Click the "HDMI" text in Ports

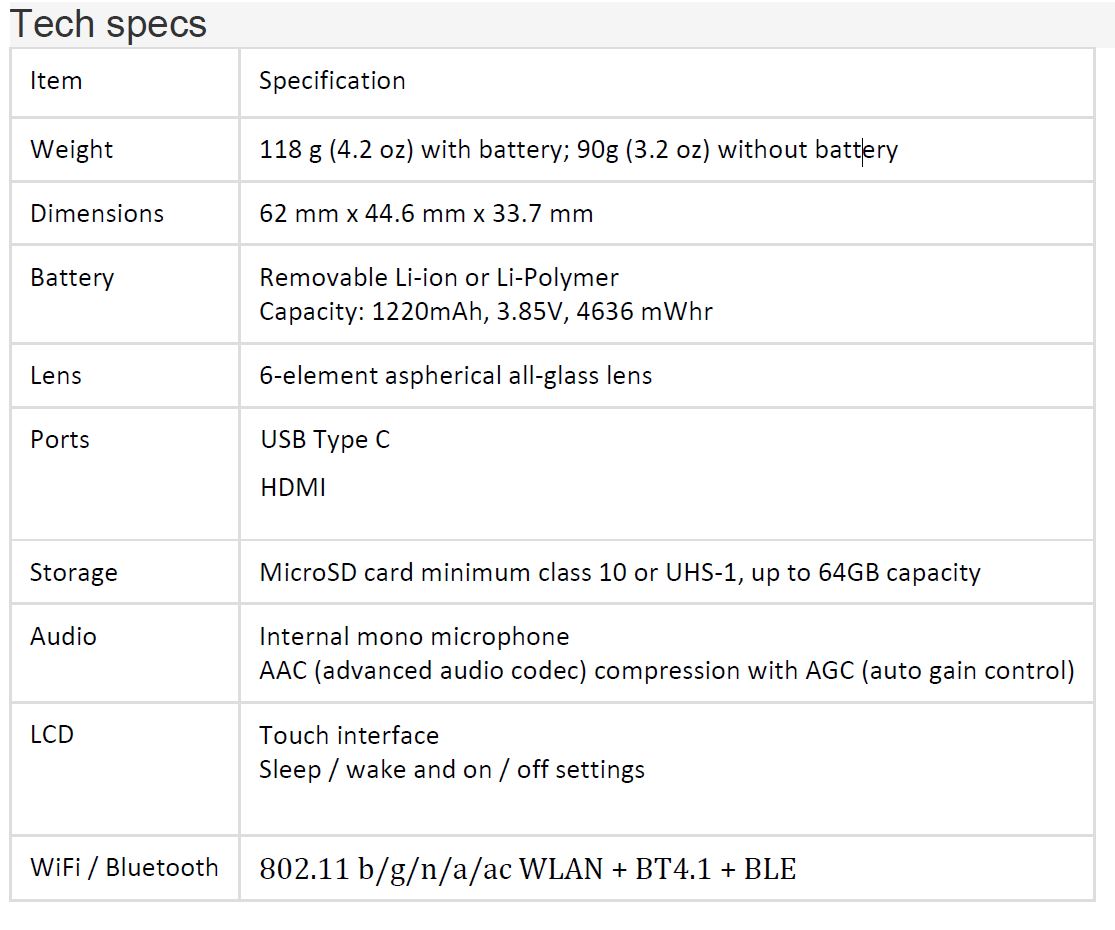pyautogui.click(x=293, y=488)
